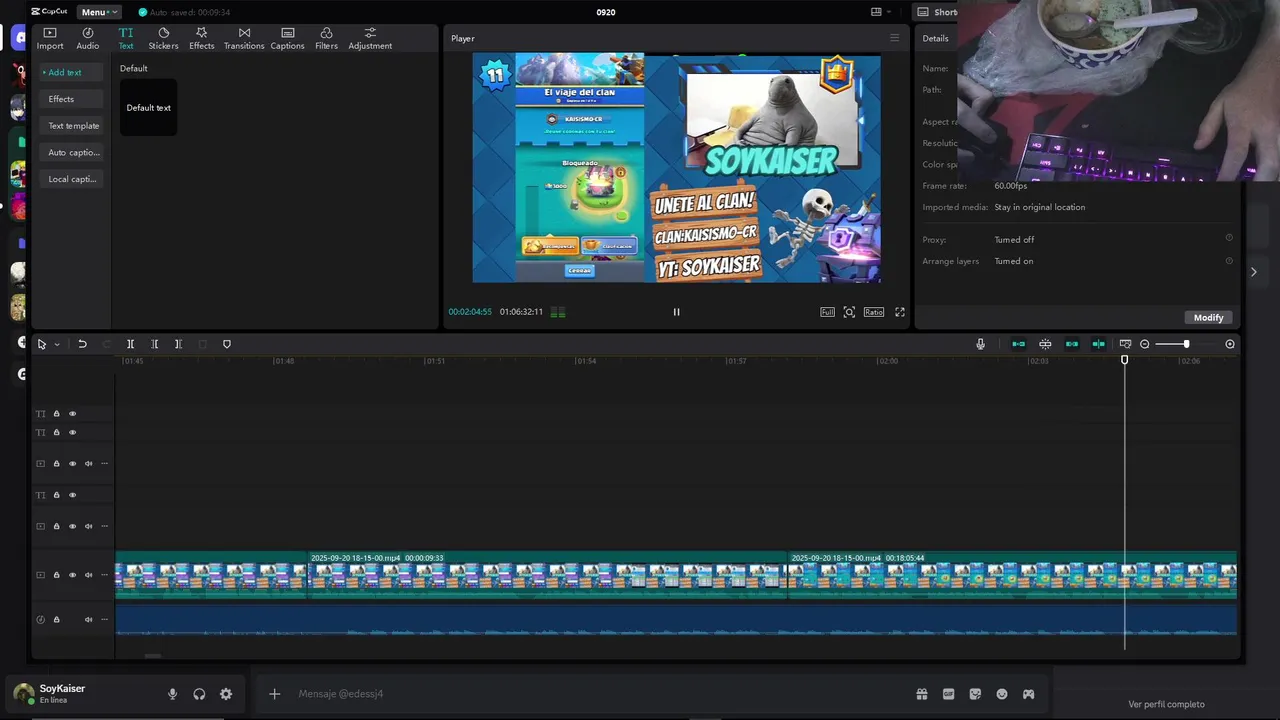Viewport: 1280px width, 720px height.
Task: Add a marker on the timeline
Action: coord(227,344)
